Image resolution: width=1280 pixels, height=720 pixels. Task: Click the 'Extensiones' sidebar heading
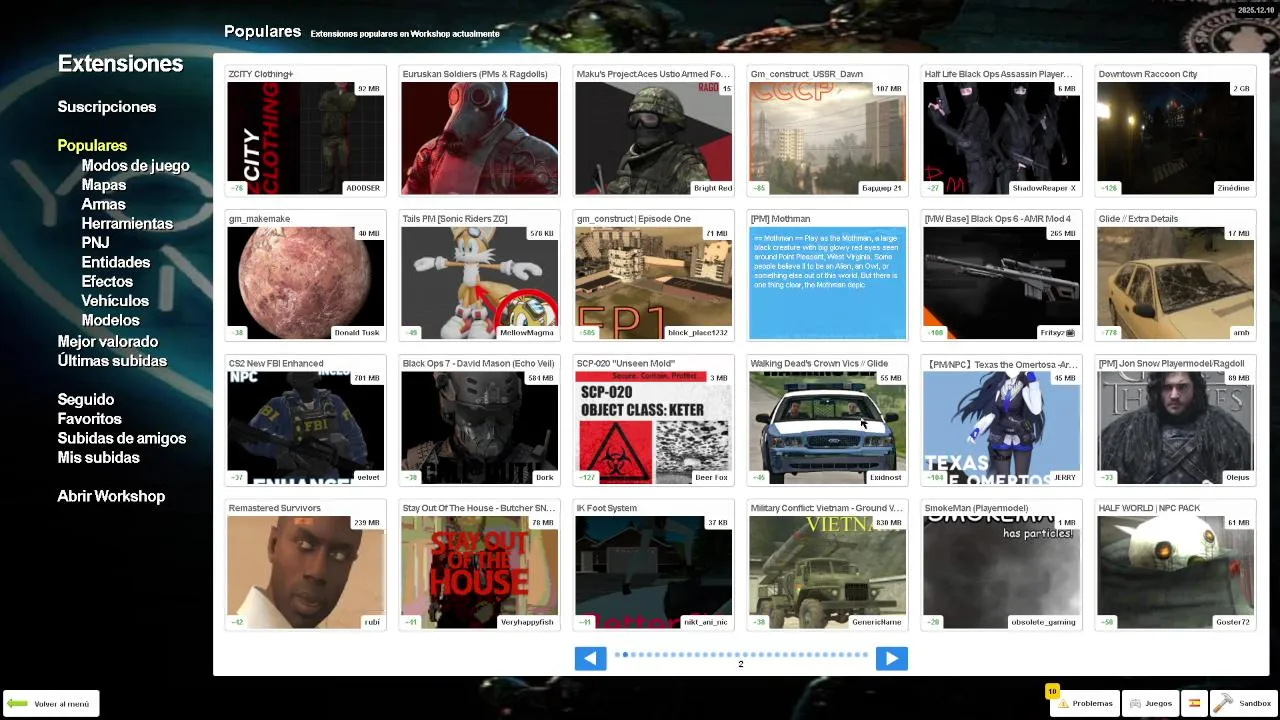120,64
